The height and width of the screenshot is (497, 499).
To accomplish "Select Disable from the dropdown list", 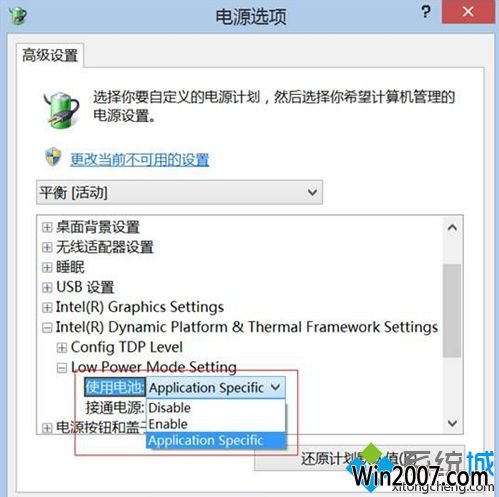I will (216, 408).
